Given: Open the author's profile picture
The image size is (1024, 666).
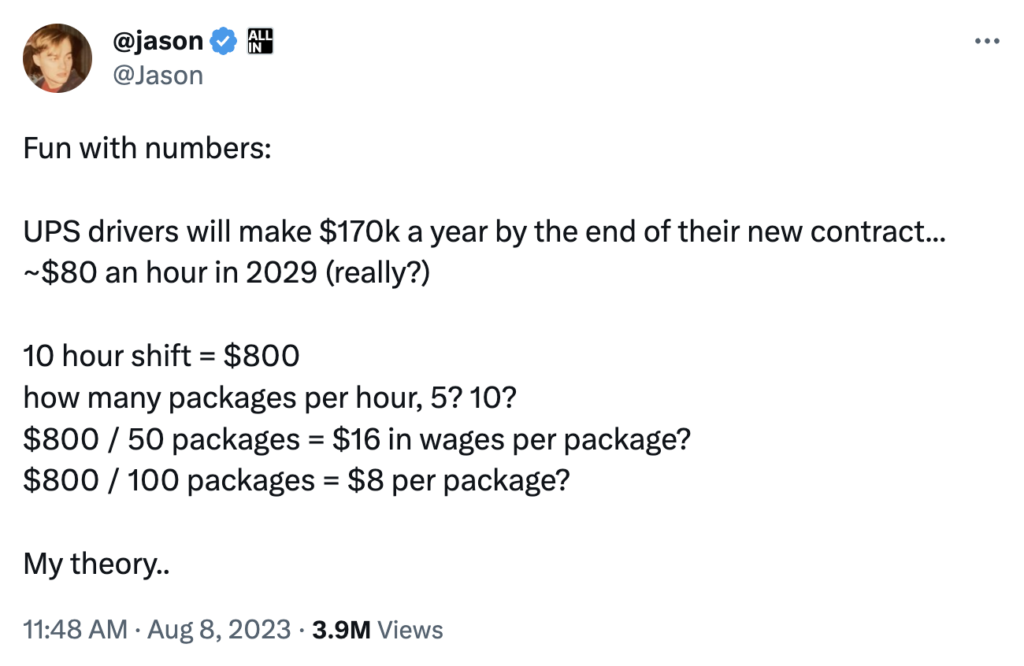Looking at the screenshot, I should [57, 58].
